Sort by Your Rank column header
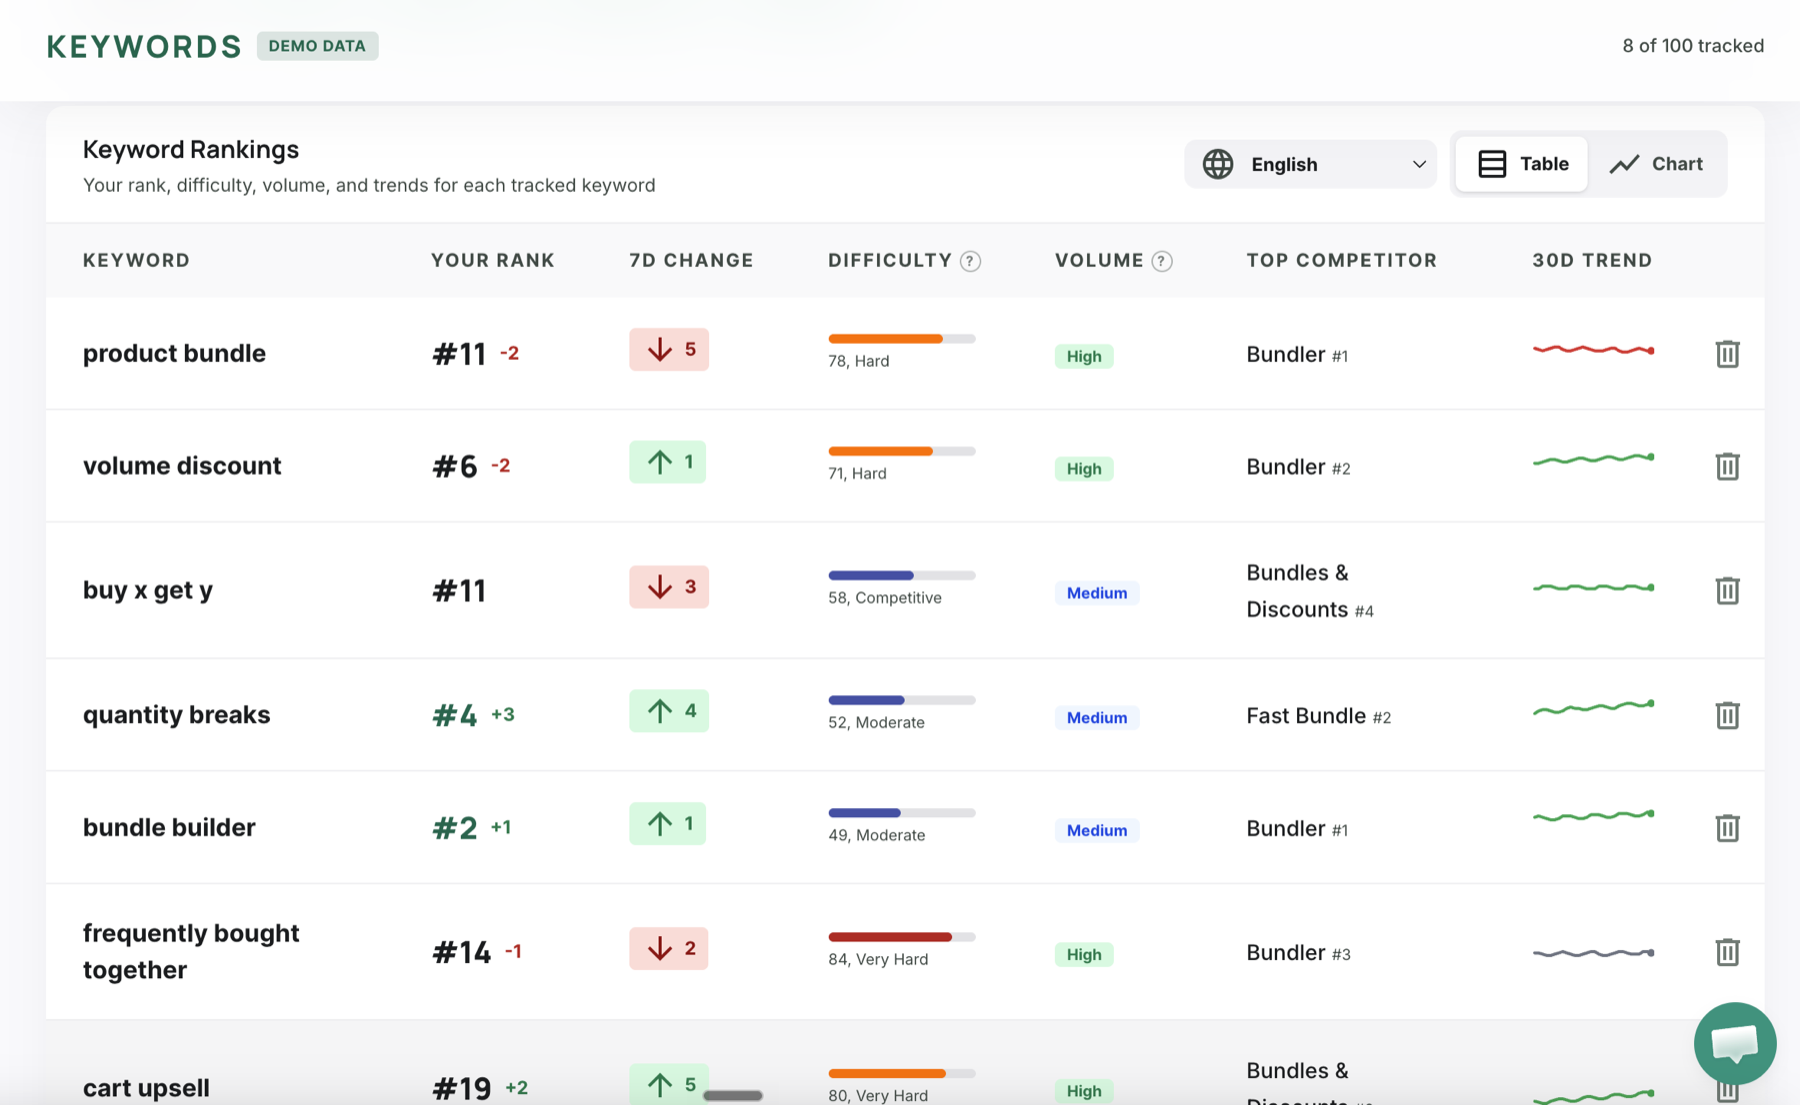Screen dimensions: 1800x1105 click(x=493, y=260)
